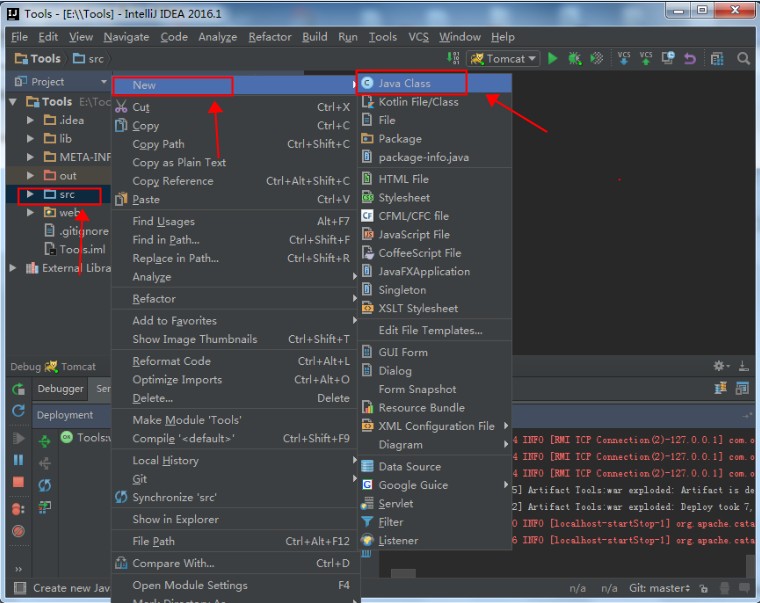Choose Kotlin File/Class from submenu

[435, 102]
